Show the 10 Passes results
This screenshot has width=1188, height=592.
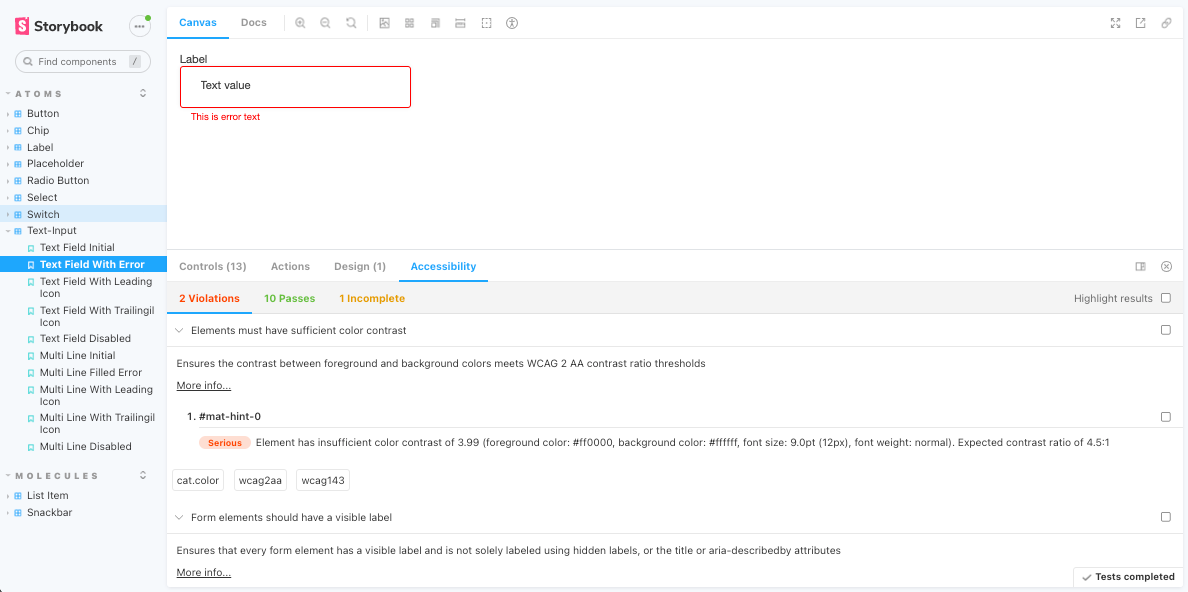289,299
